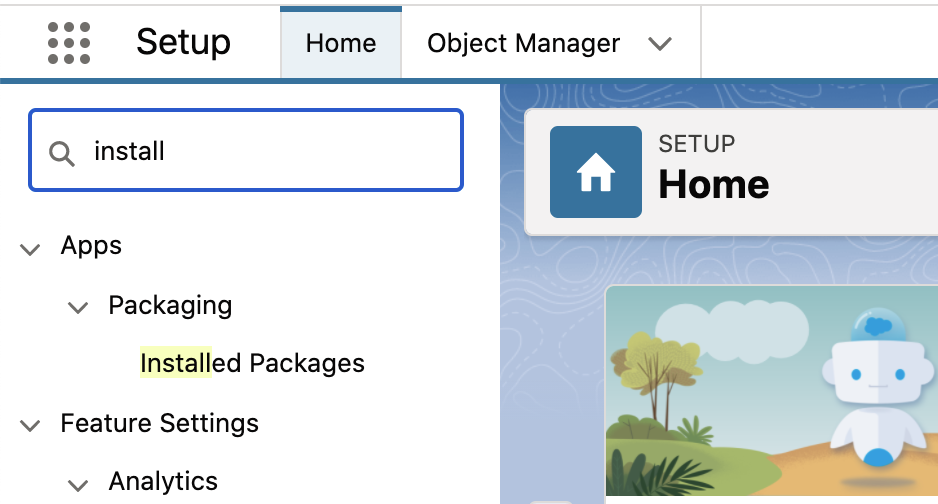938x504 pixels.
Task: Select the Apps tree label
Action: pos(91,246)
